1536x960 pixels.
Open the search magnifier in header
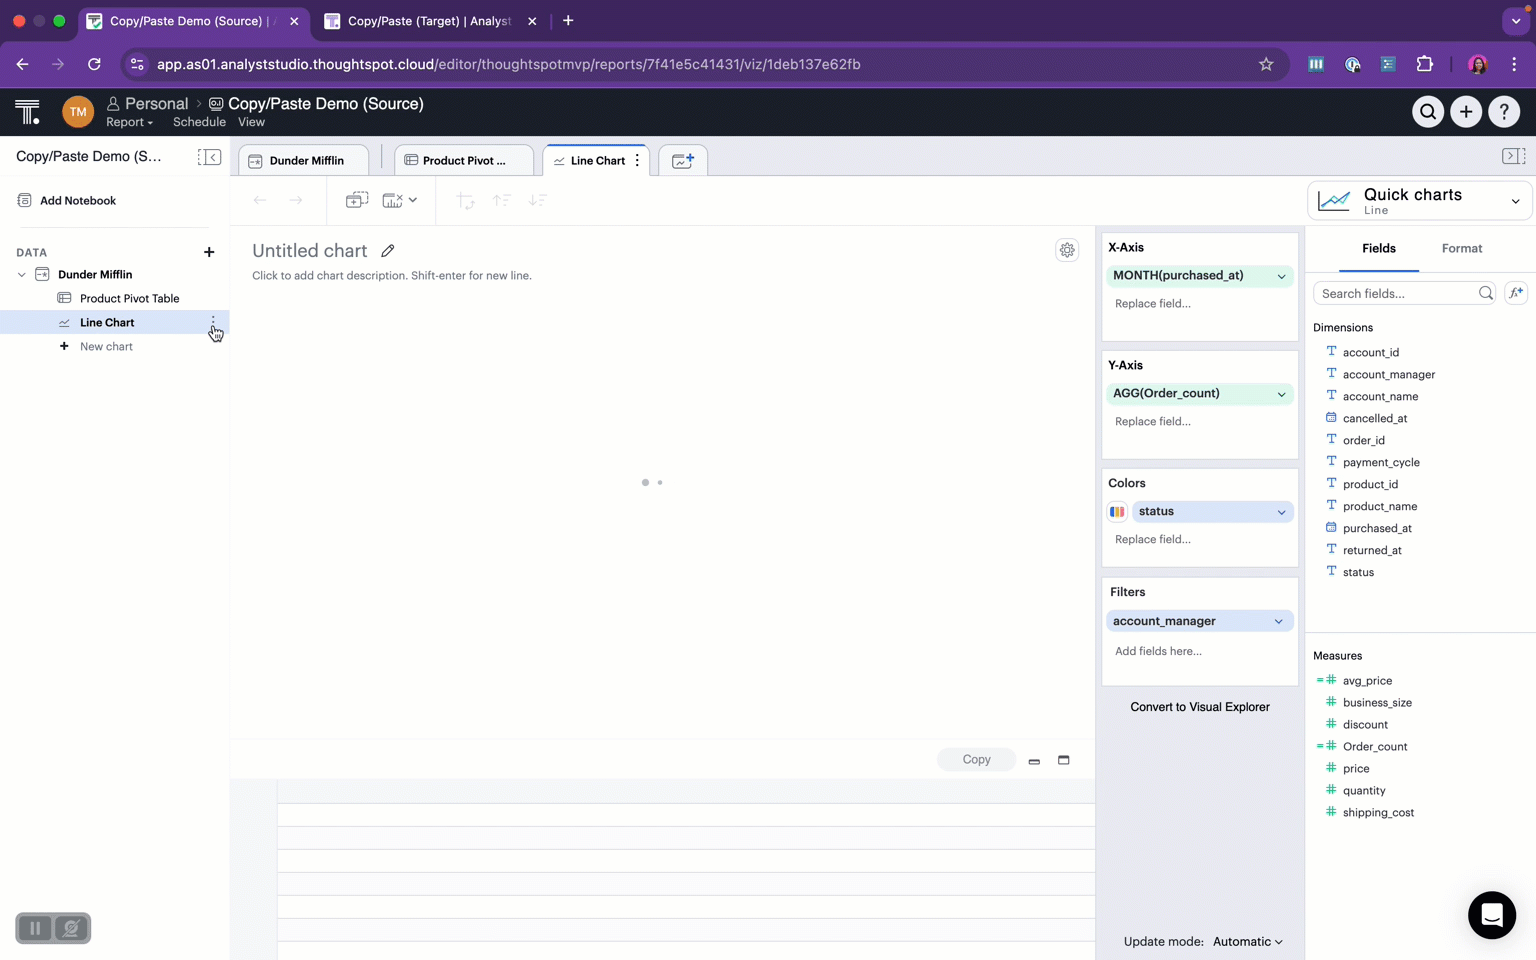(1428, 112)
